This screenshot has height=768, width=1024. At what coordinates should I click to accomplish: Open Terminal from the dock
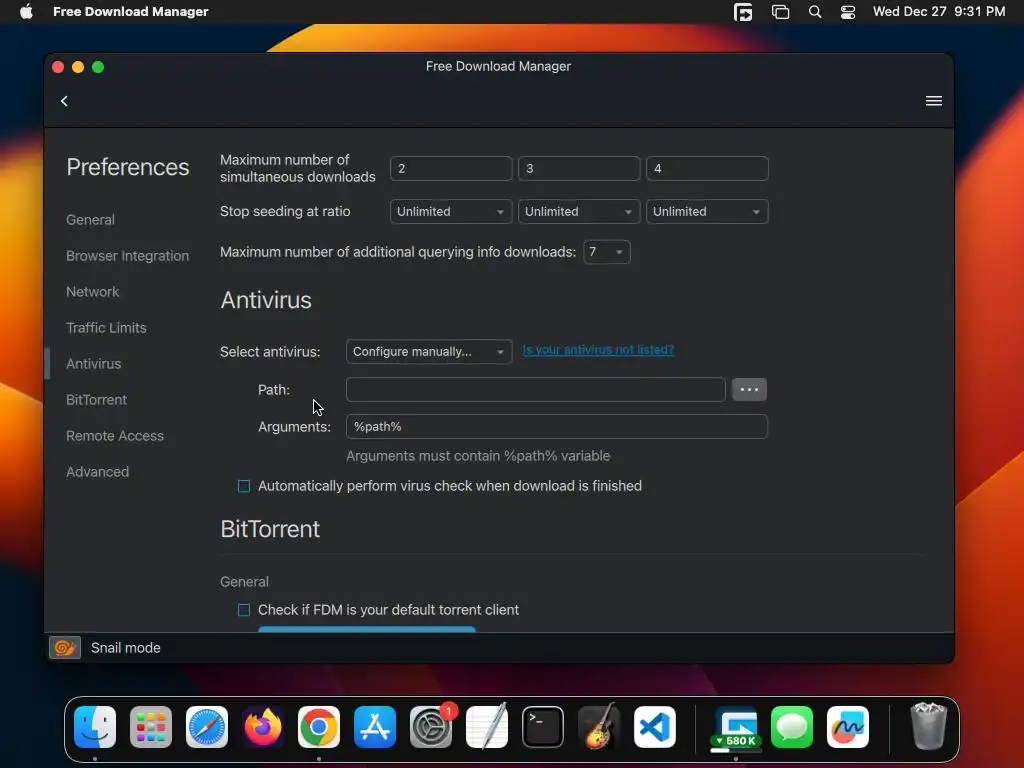click(x=543, y=727)
